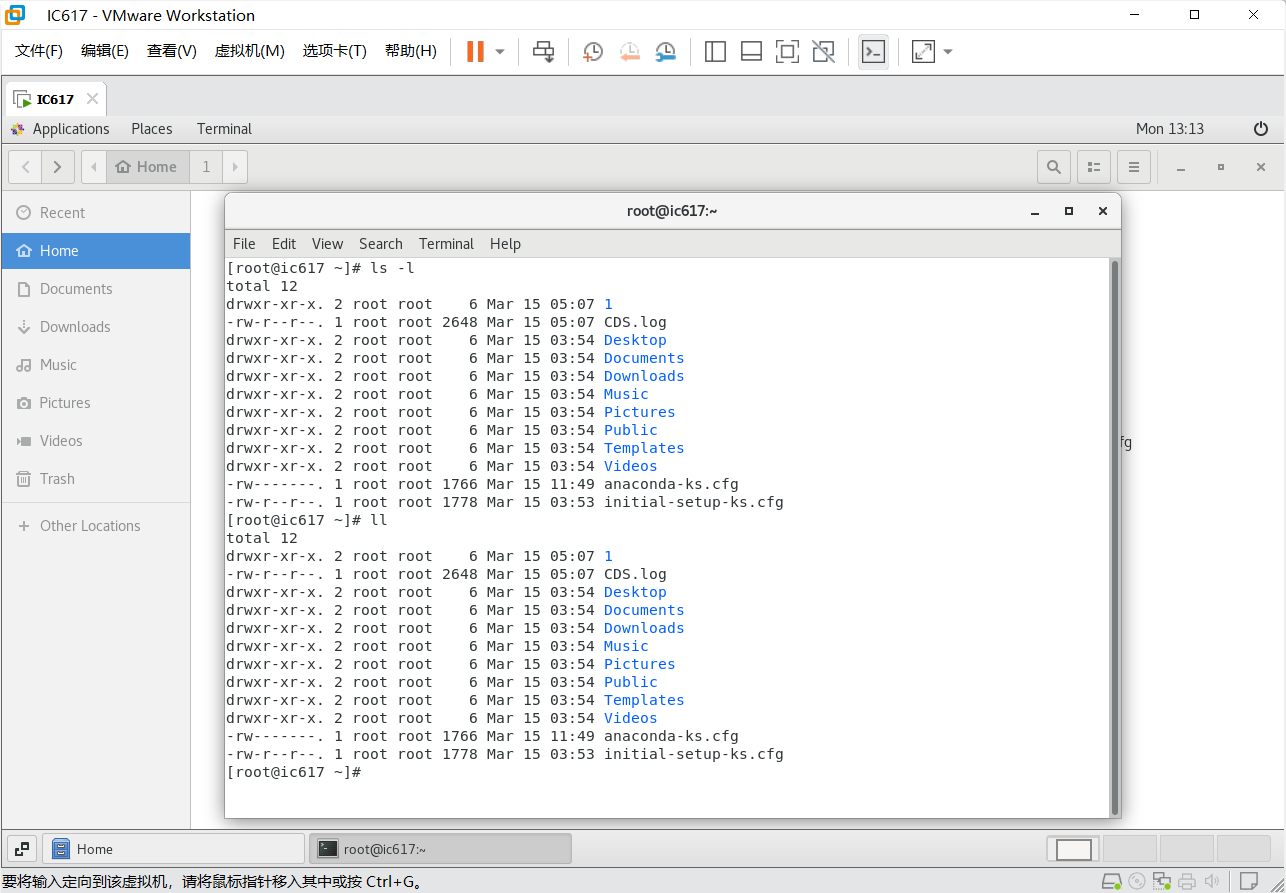Select the first workspace in switcher

tap(1074, 849)
